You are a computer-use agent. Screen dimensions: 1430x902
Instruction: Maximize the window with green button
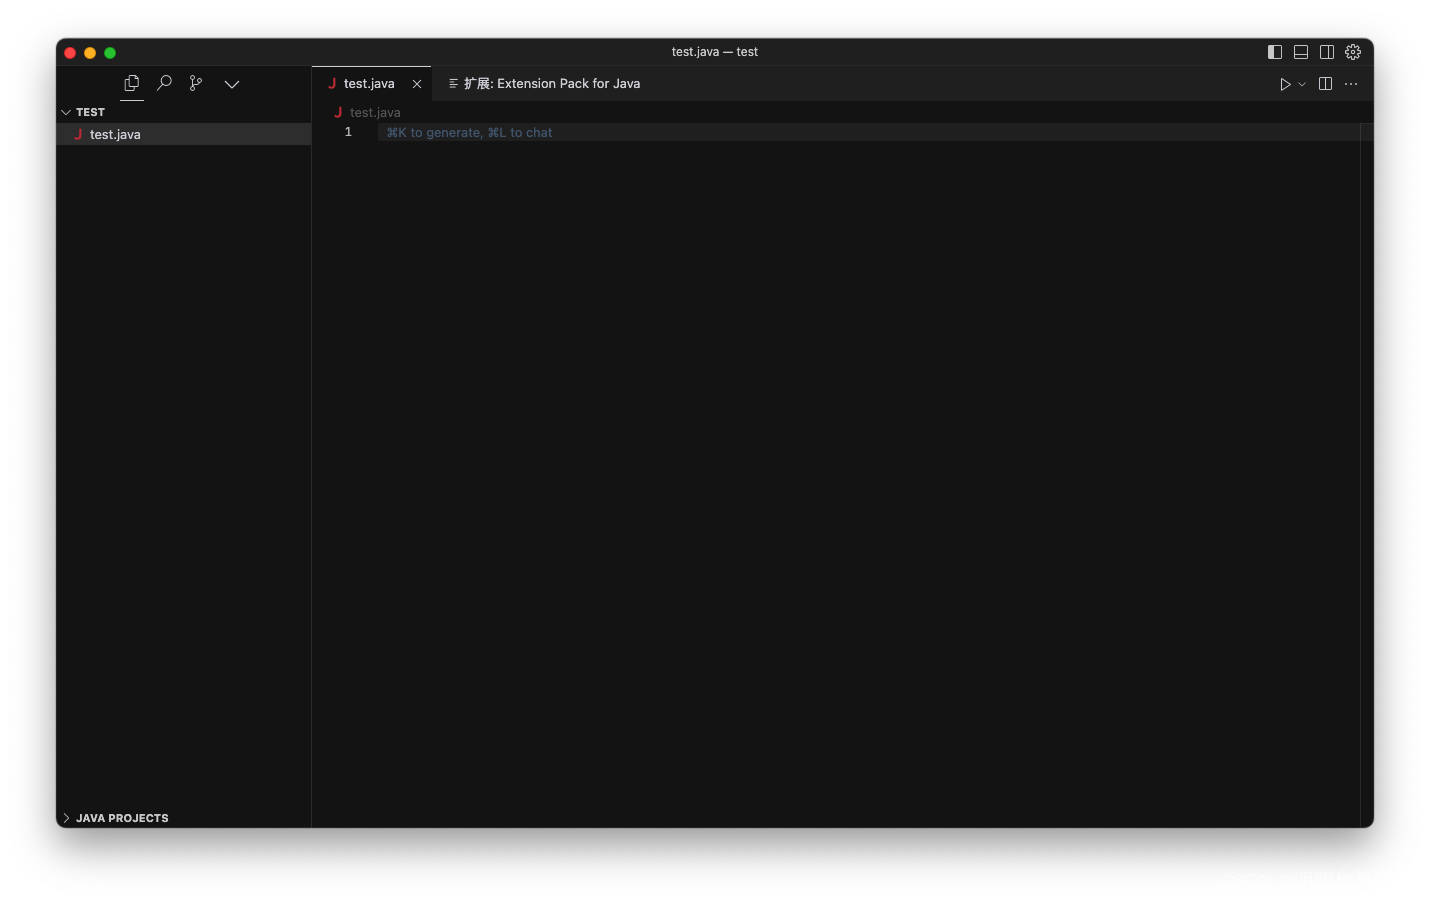click(110, 53)
